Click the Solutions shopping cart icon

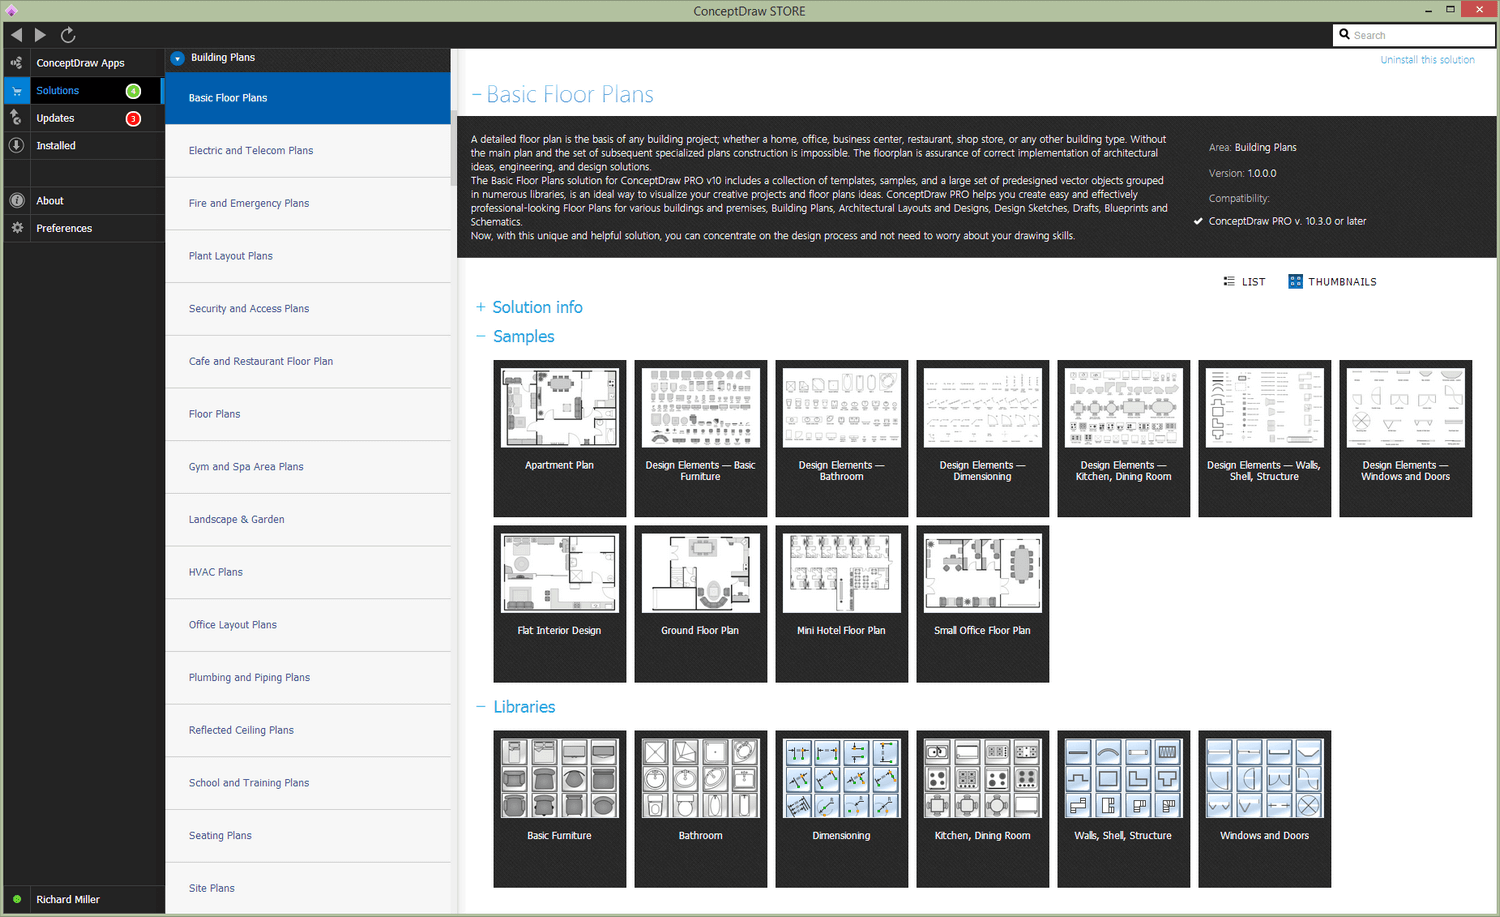16,91
